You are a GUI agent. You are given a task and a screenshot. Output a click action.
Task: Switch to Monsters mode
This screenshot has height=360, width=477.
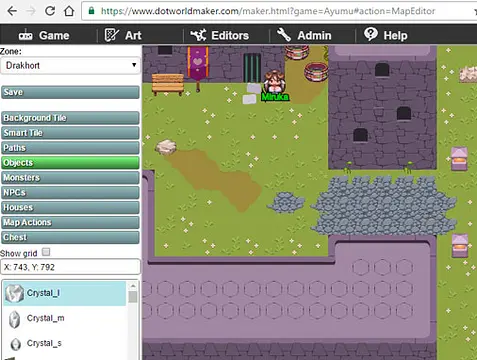click(x=70, y=178)
